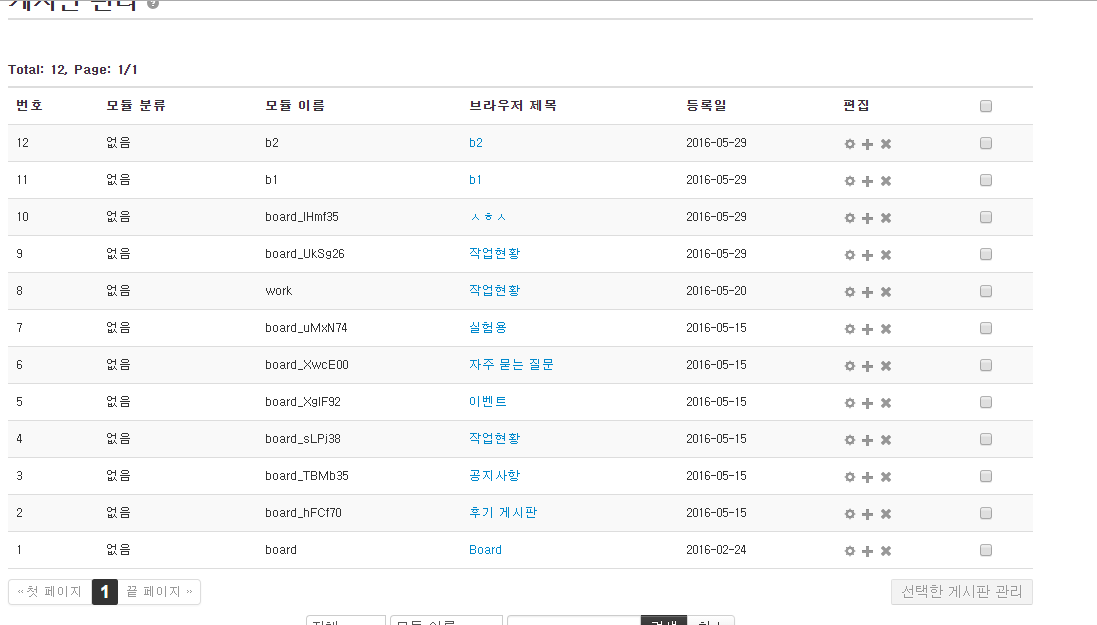Toggle the select-all checkbox in table header
This screenshot has width=1097, height=625.
(986, 106)
